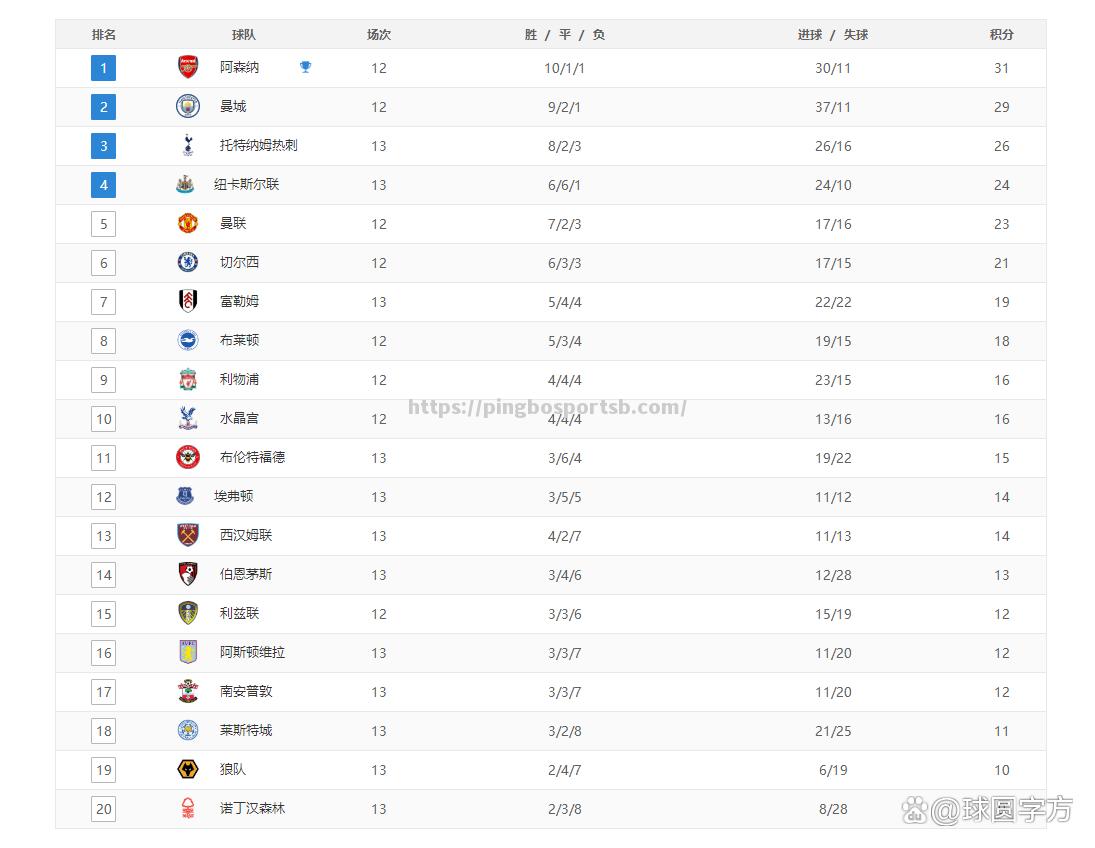Click the 进球 / 失球 column header
Image resolution: width=1095 pixels, height=848 pixels.
point(833,34)
